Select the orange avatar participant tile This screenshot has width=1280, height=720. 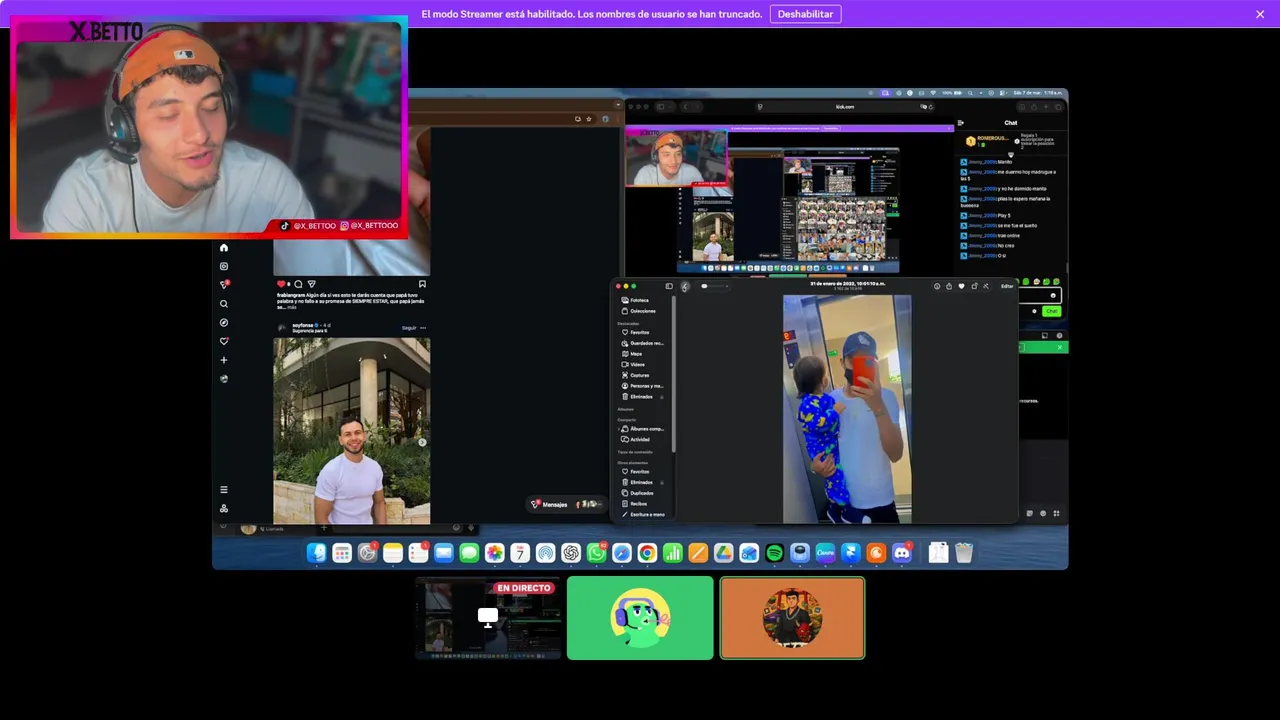click(x=792, y=618)
